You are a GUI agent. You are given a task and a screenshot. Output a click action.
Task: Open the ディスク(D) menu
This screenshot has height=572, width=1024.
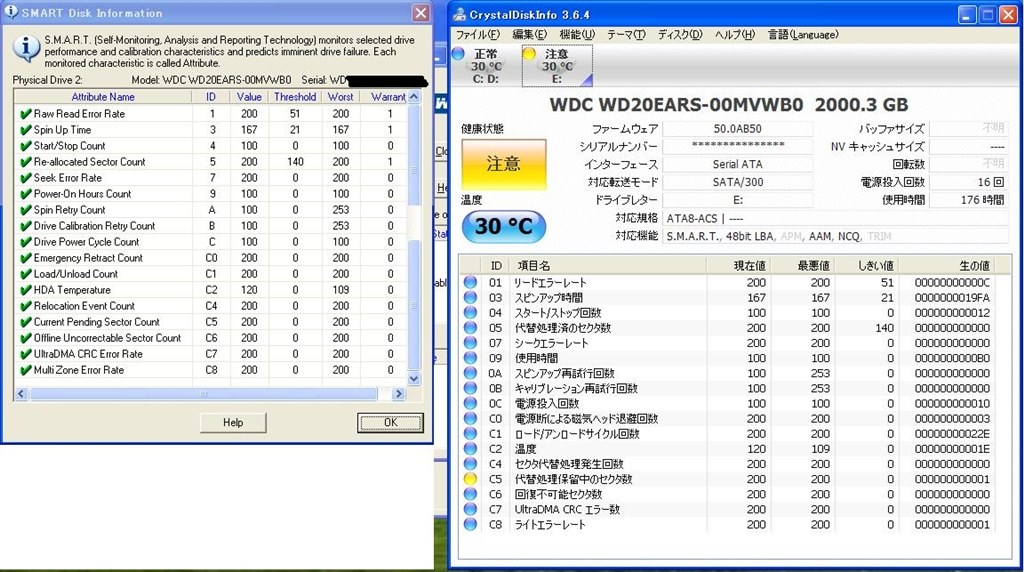[x=680, y=35]
